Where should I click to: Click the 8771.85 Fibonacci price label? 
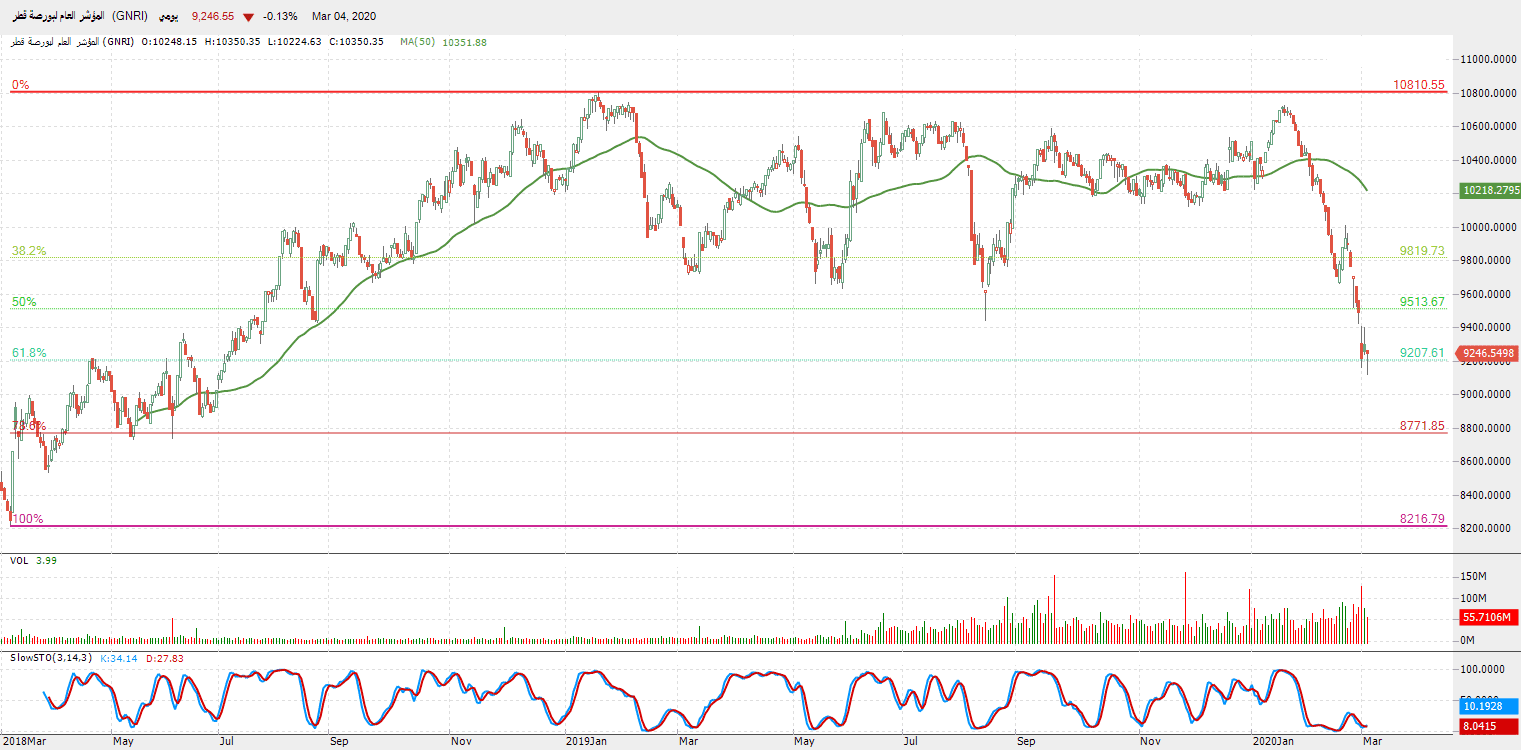tap(1423, 426)
